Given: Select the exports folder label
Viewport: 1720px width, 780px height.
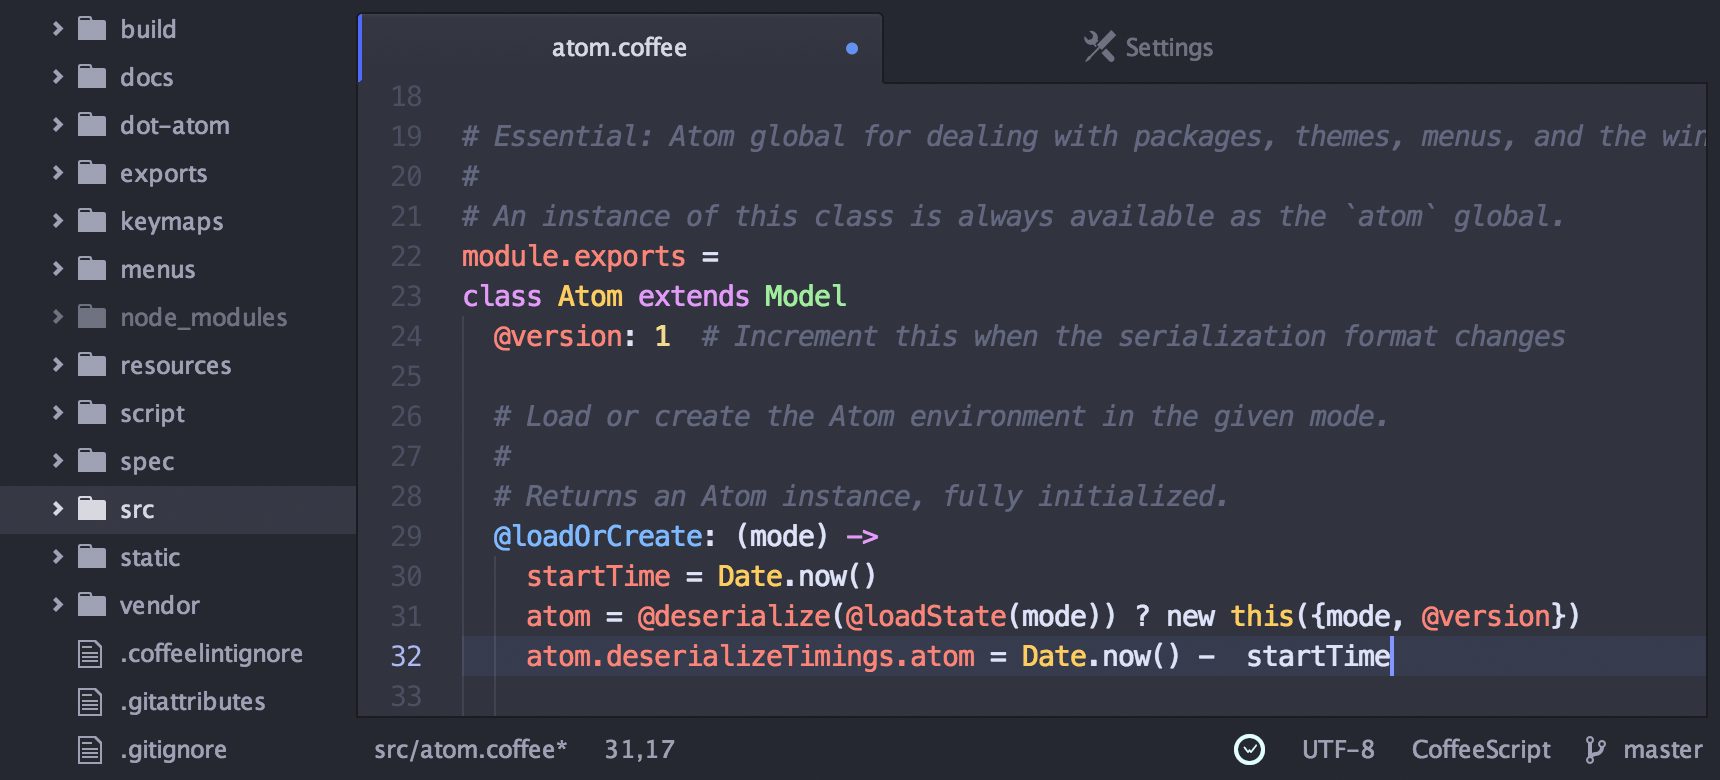Looking at the screenshot, I should 164,174.
